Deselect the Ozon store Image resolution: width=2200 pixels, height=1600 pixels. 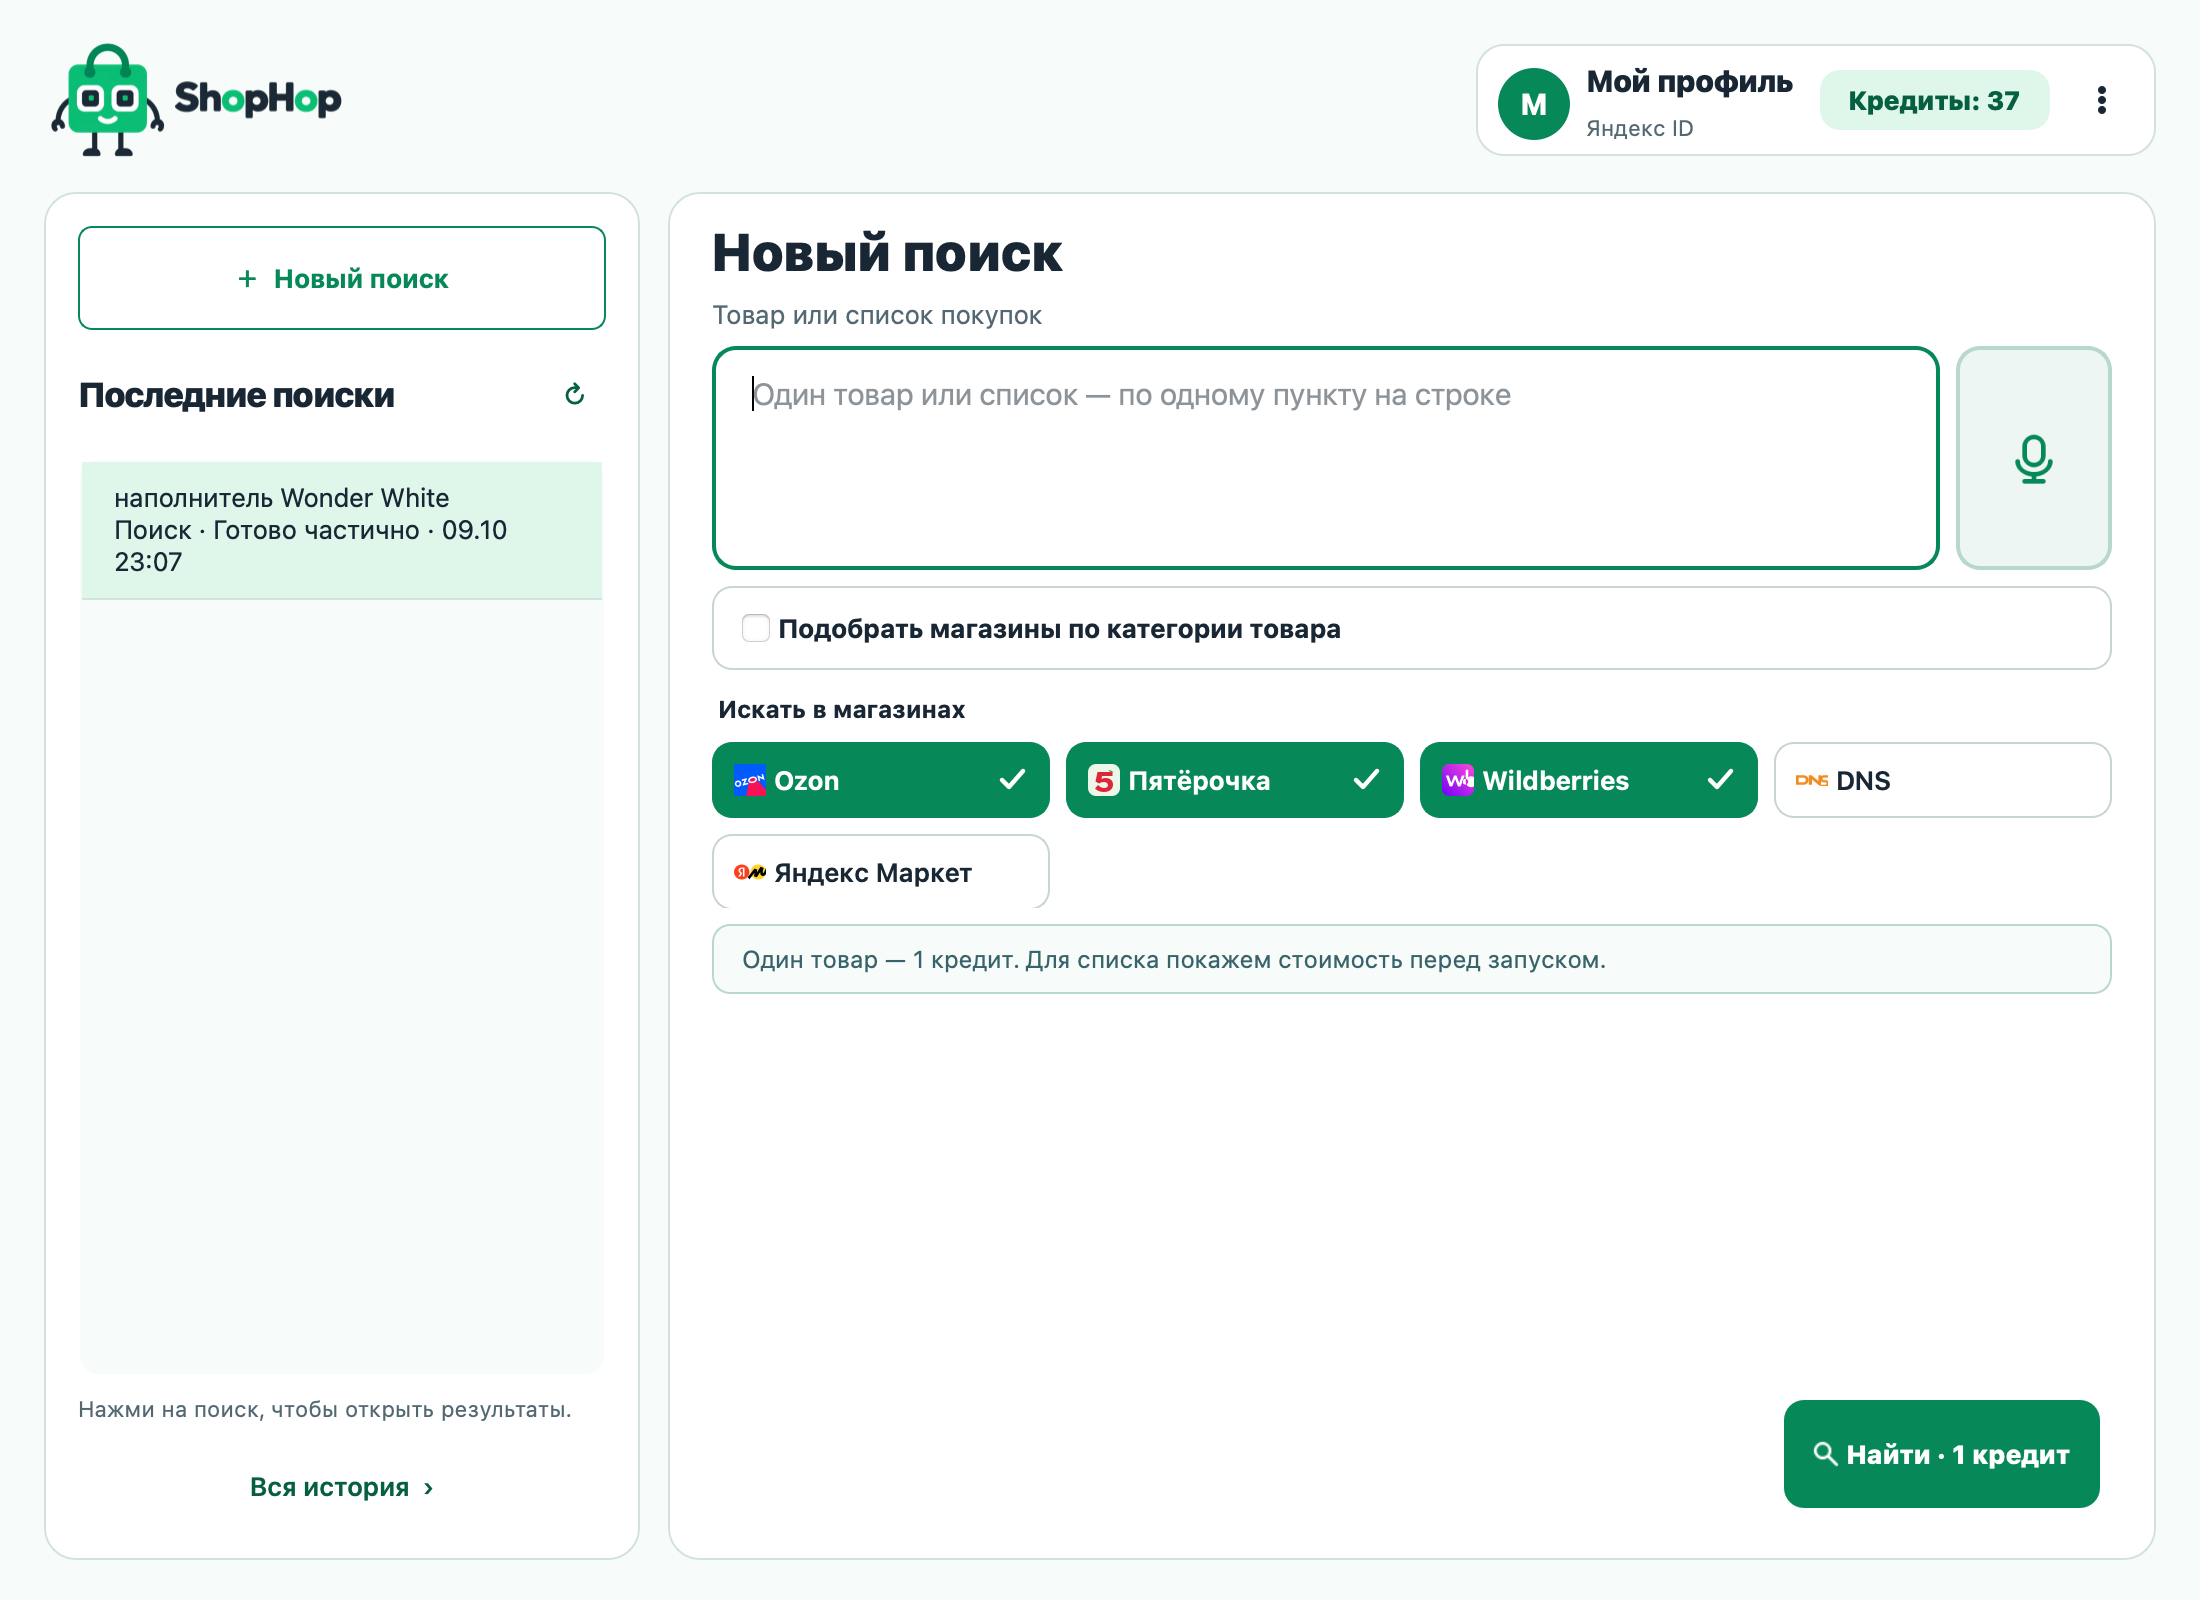[880, 780]
